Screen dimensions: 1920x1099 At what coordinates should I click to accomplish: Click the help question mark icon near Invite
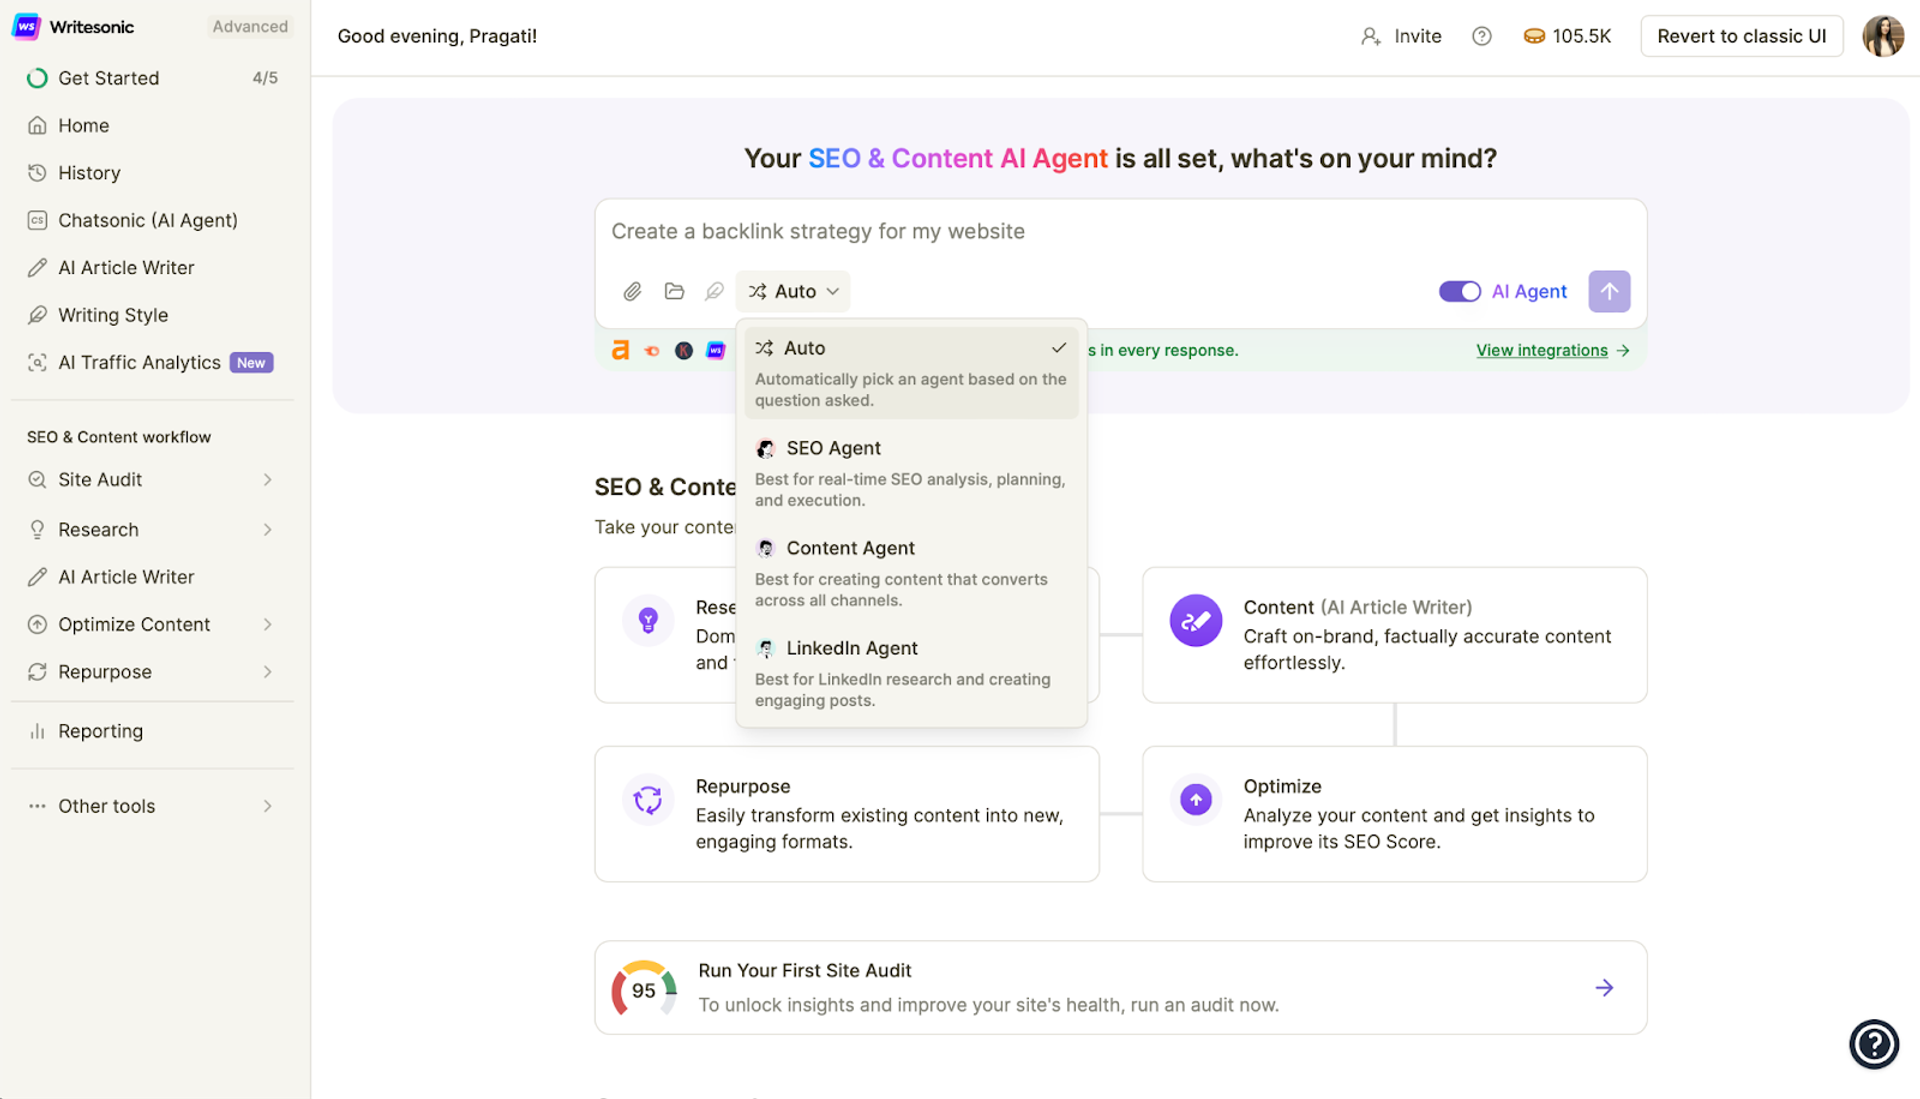tap(1482, 36)
